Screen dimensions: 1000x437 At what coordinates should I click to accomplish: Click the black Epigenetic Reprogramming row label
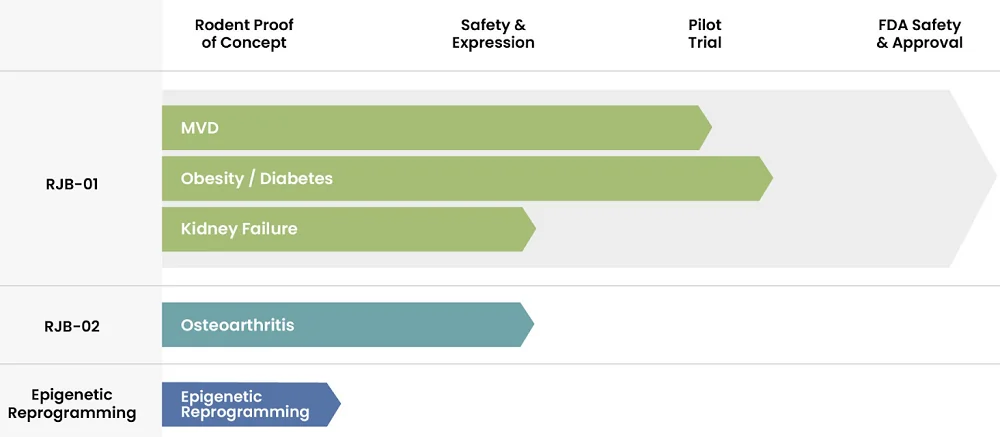[72, 404]
